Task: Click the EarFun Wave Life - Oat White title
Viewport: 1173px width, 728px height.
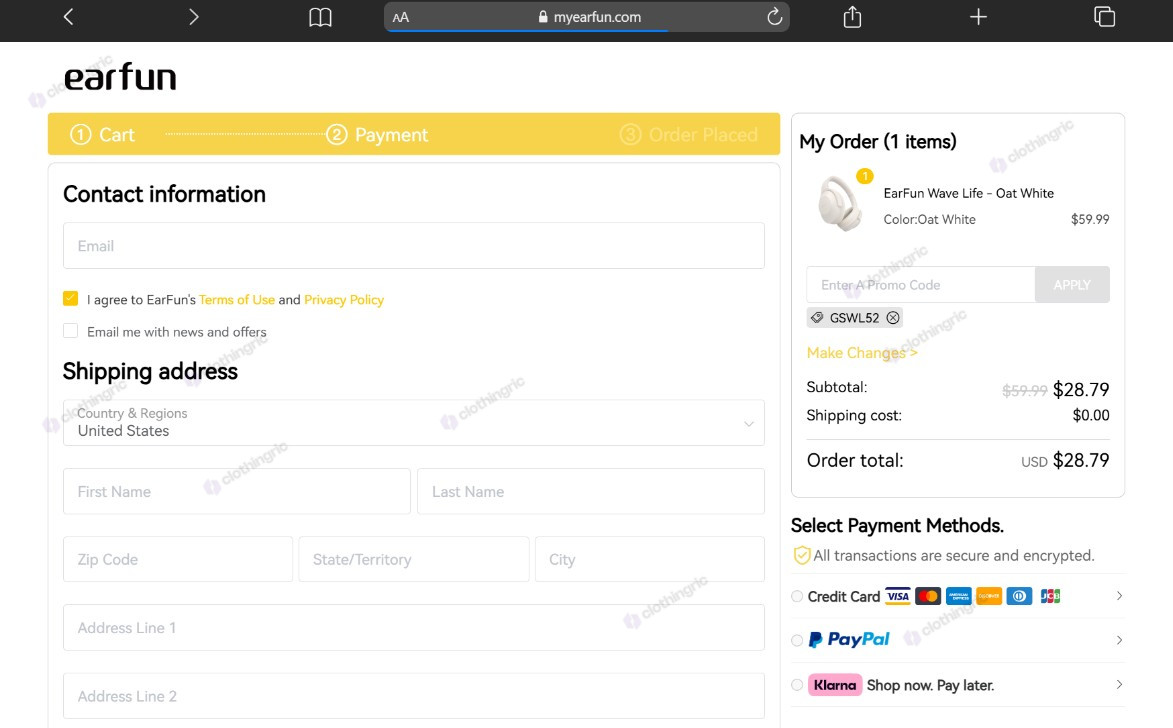Action: [x=969, y=193]
